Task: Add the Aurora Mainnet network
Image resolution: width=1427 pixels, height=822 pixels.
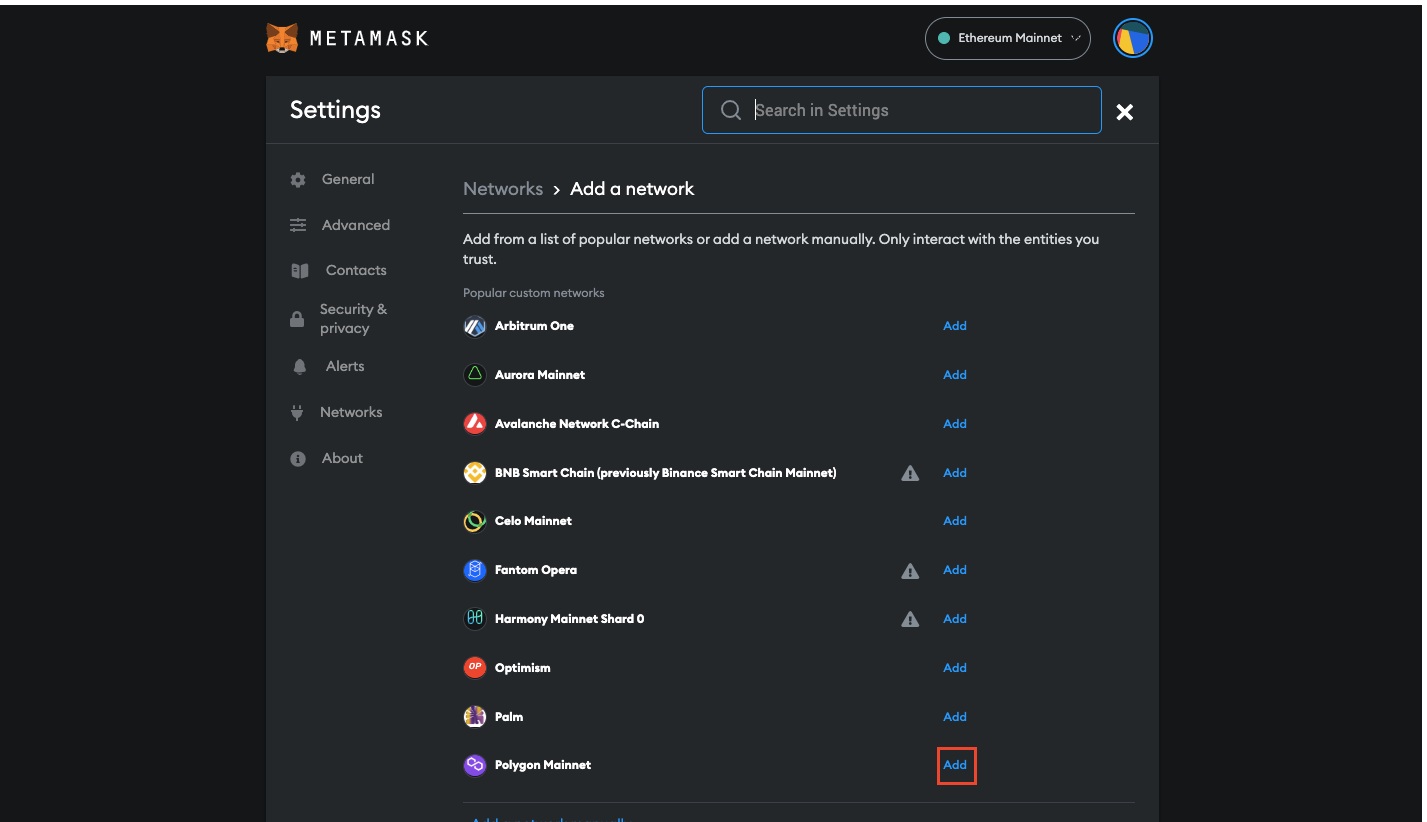Action: click(x=953, y=374)
